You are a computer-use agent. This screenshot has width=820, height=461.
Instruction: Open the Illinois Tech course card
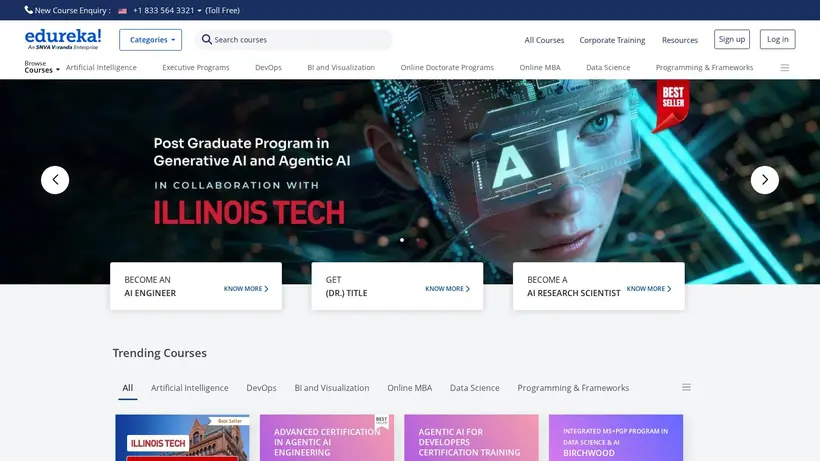pyautogui.click(x=182, y=437)
